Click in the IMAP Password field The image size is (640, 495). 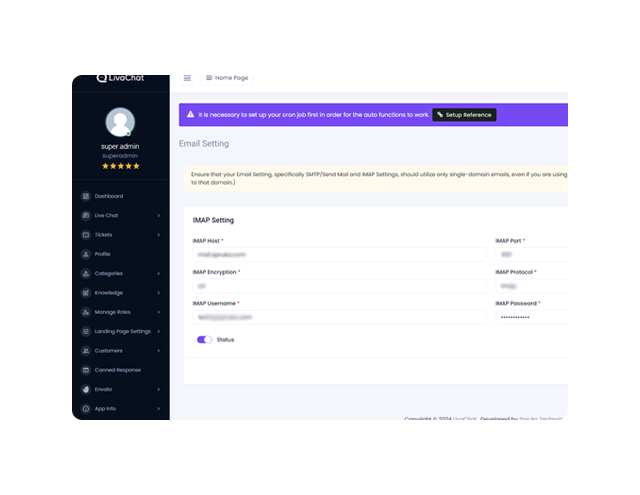531,317
